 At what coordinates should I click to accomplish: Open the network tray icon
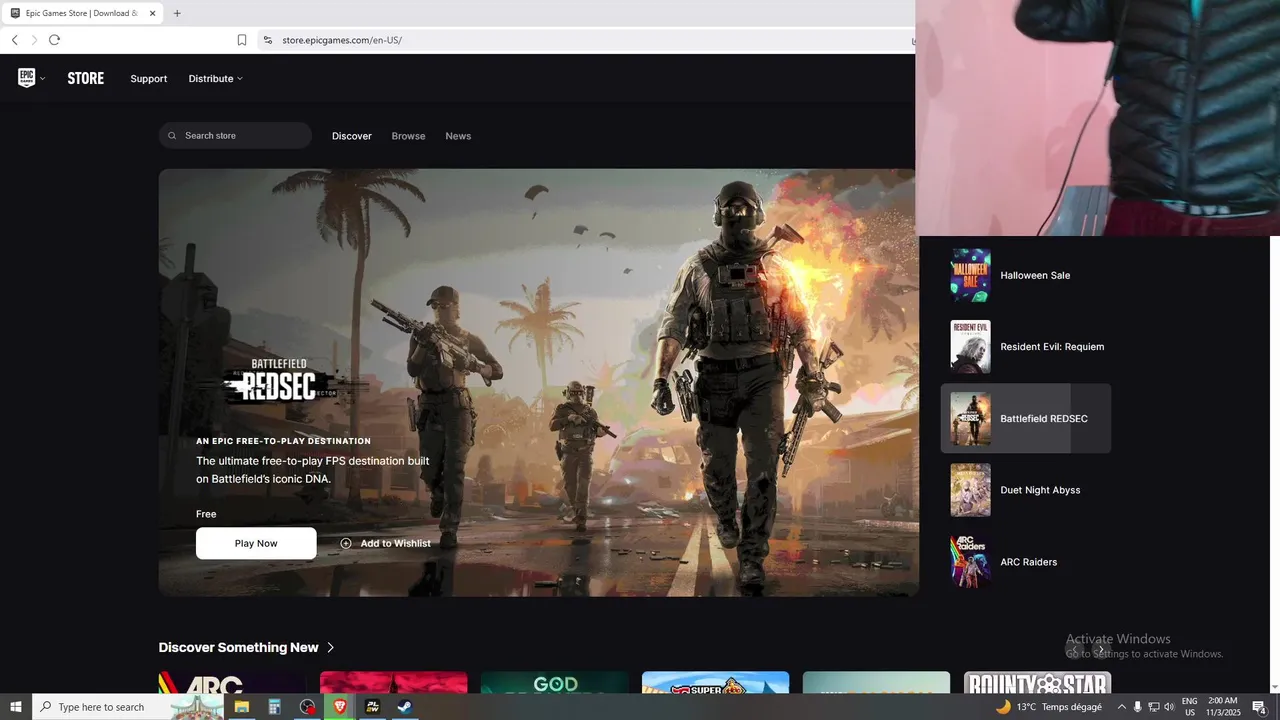click(x=1153, y=707)
